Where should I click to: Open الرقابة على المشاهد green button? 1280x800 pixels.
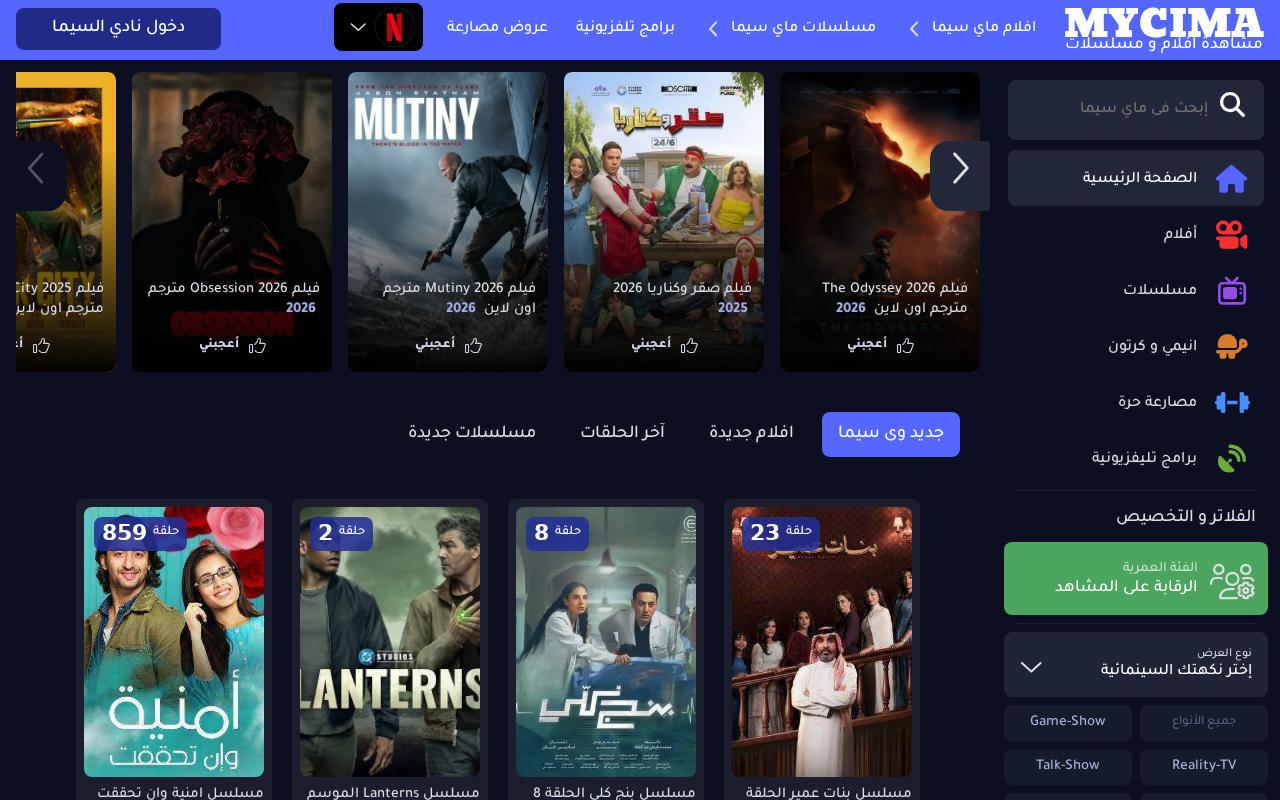1136,579
